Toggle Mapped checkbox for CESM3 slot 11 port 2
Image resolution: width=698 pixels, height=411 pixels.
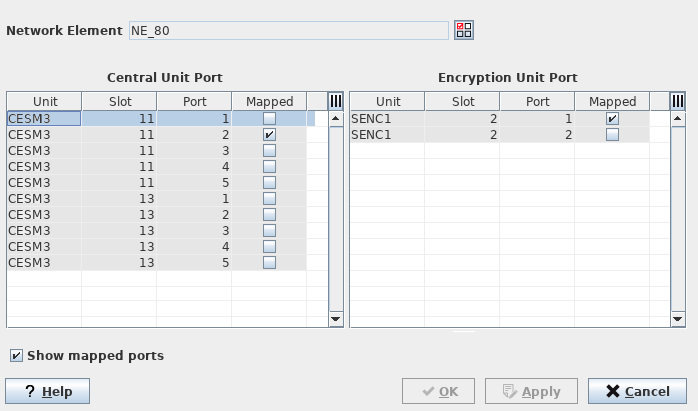[269, 134]
